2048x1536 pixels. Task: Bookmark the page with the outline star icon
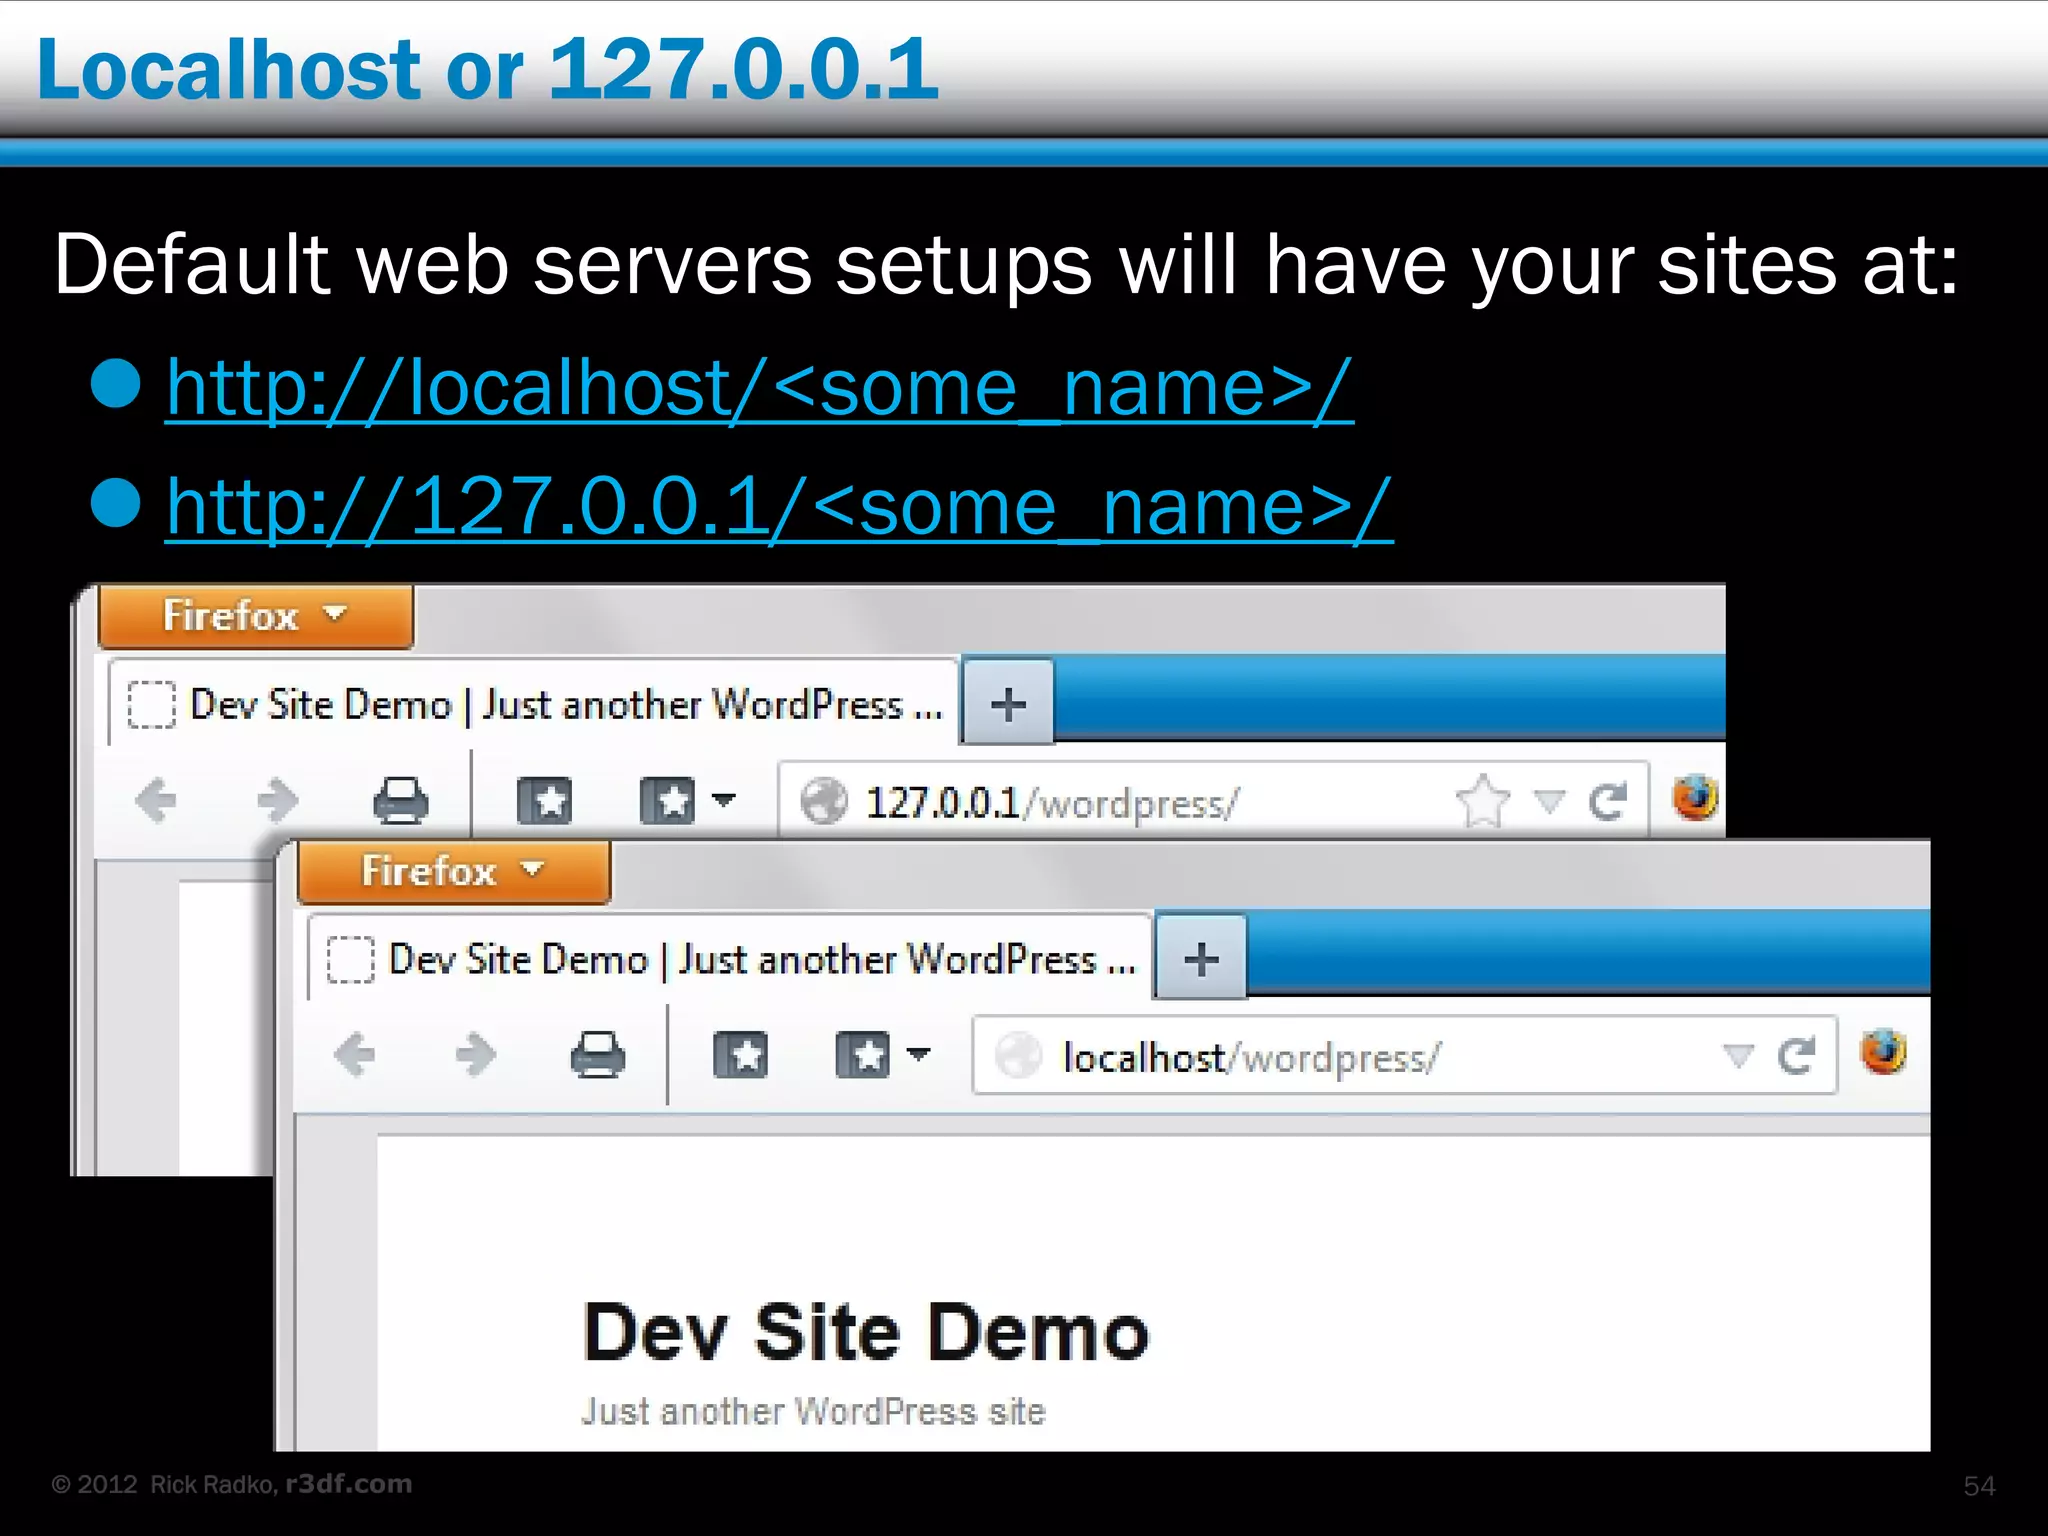[x=1483, y=801]
